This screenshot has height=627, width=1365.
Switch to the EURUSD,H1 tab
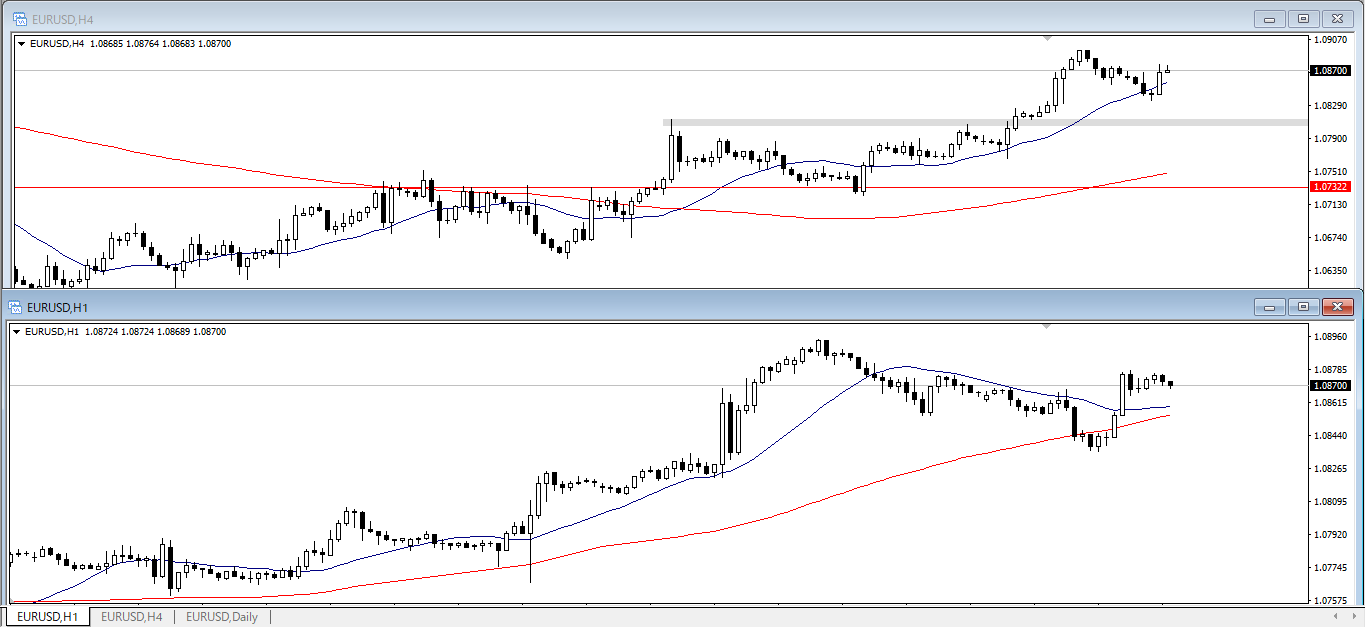click(x=48, y=617)
